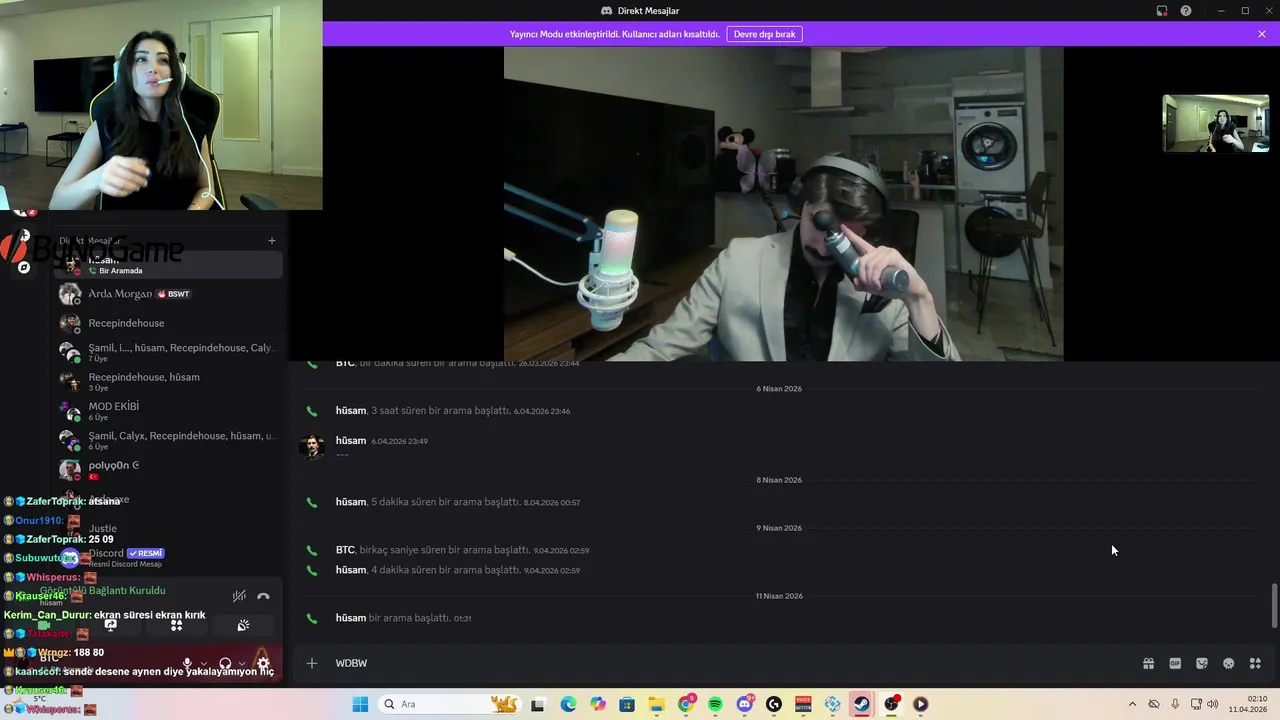Open the 7-member Şamil group chat
1280x720 pixels.
[168, 352]
